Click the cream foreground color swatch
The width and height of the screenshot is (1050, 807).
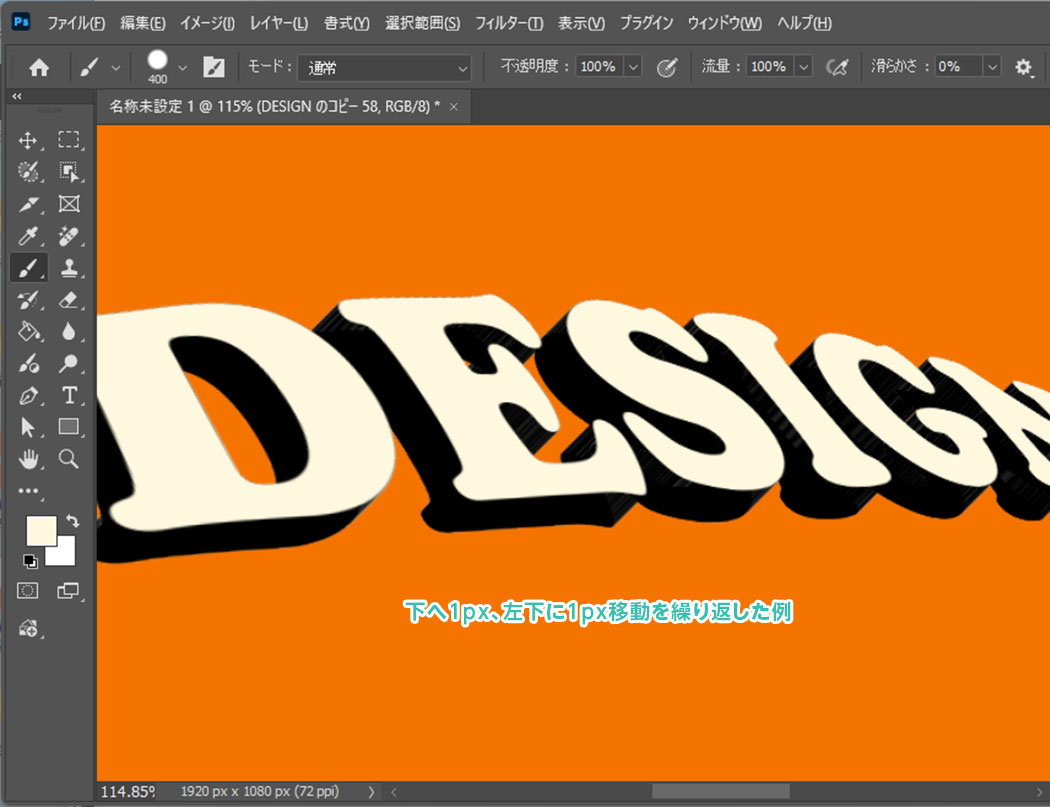point(40,531)
